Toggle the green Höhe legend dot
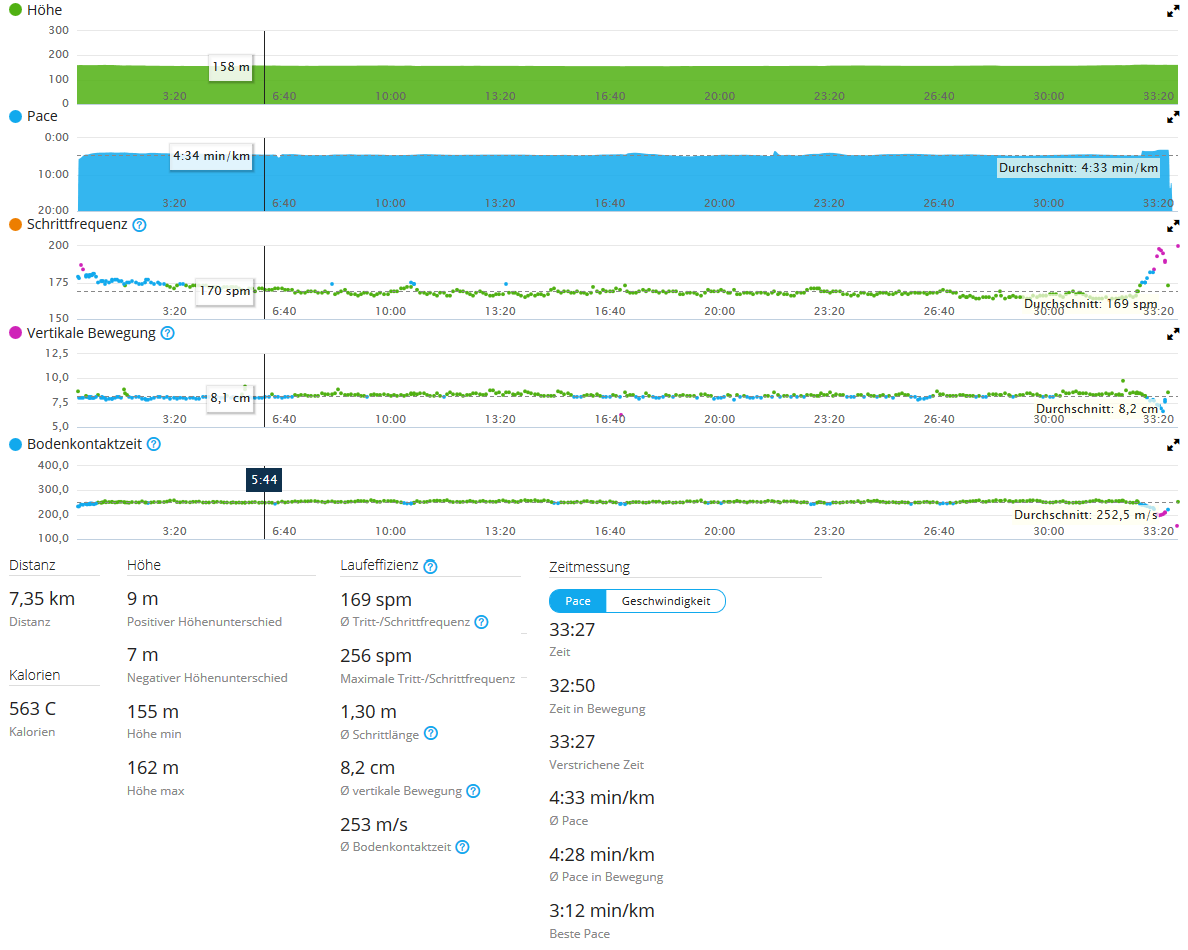The image size is (1188, 950). point(15,10)
